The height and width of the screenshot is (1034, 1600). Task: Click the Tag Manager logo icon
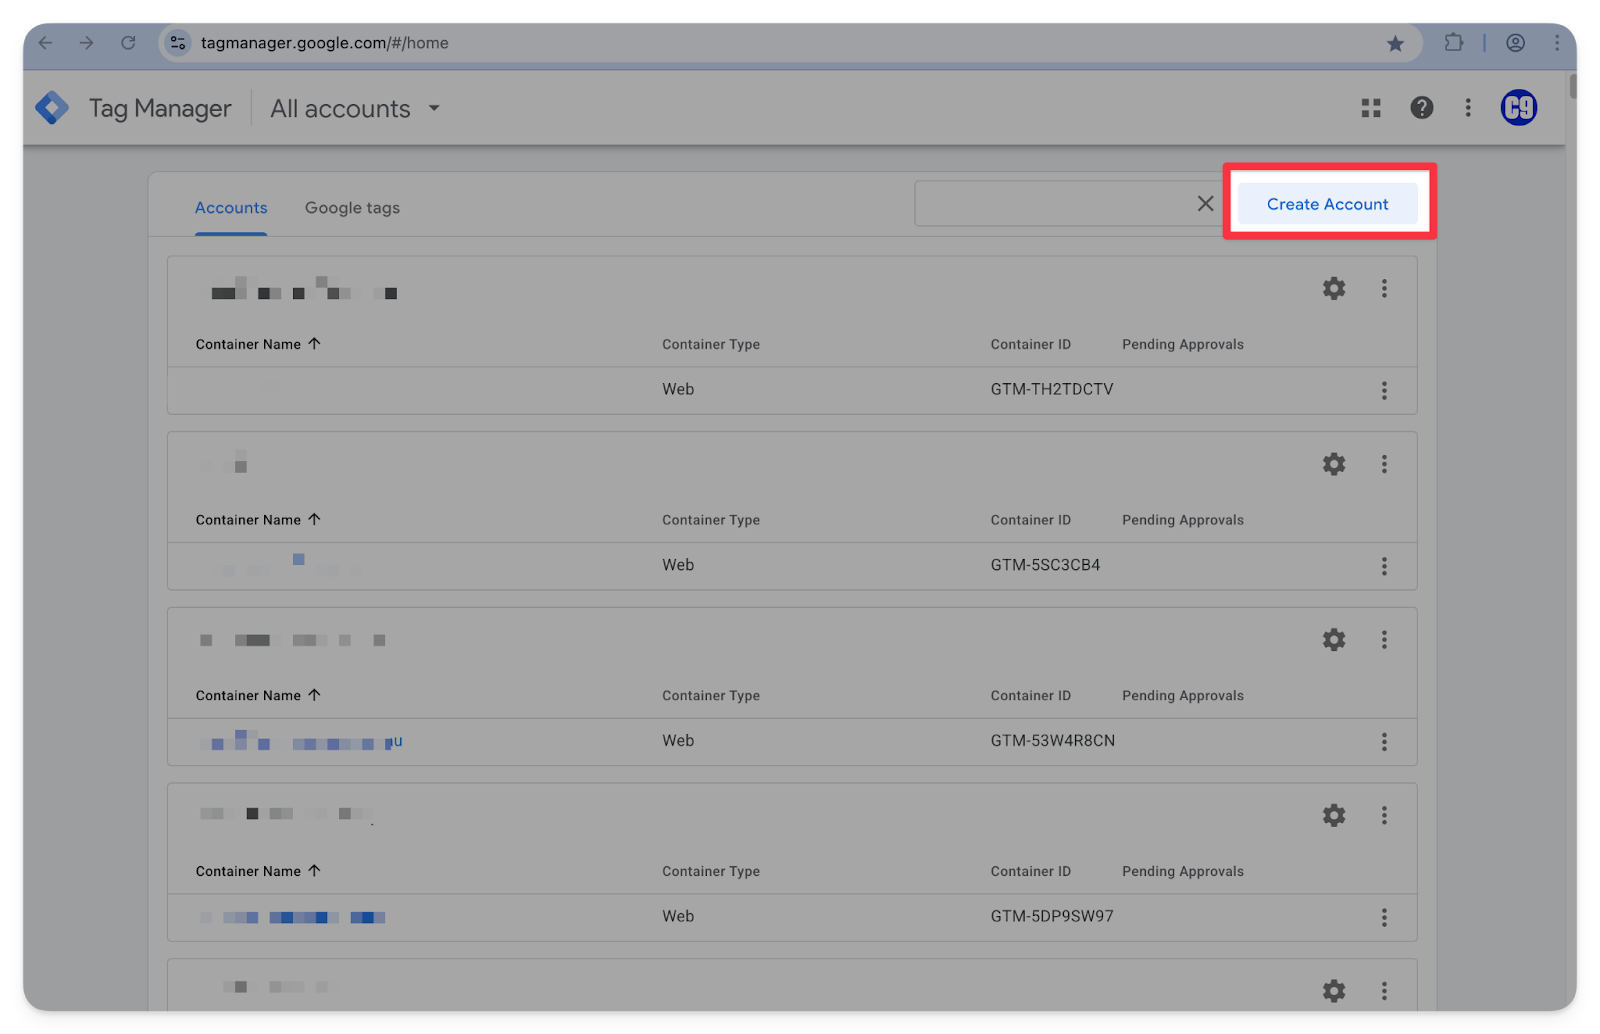tap(52, 108)
